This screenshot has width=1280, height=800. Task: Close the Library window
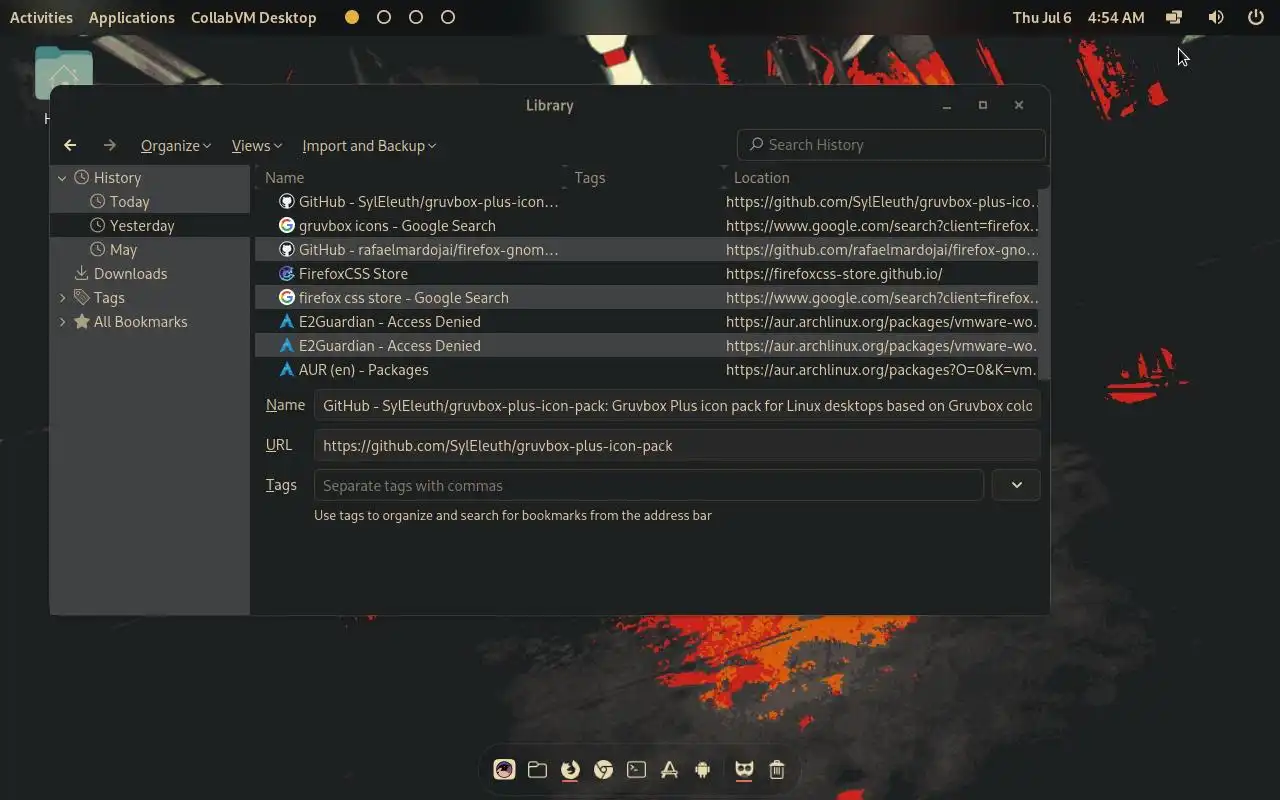point(1019,105)
